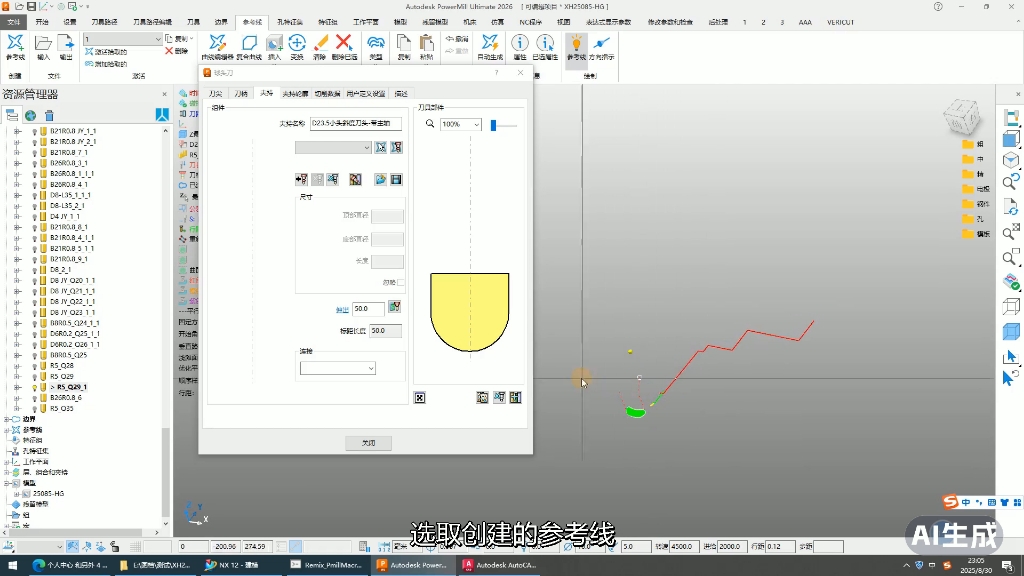Switch to the 刀具路径 ribbon tab
Screen dimensions: 1024x576
[x=104, y=22]
